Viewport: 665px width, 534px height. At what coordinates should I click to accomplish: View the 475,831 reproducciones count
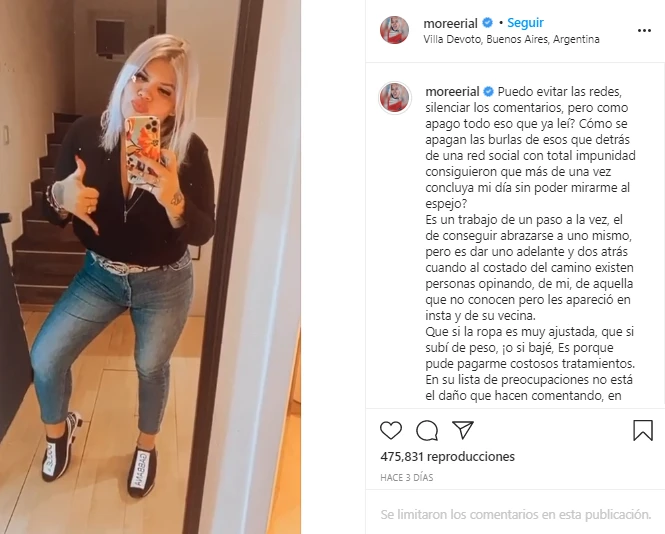tap(447, 456)
